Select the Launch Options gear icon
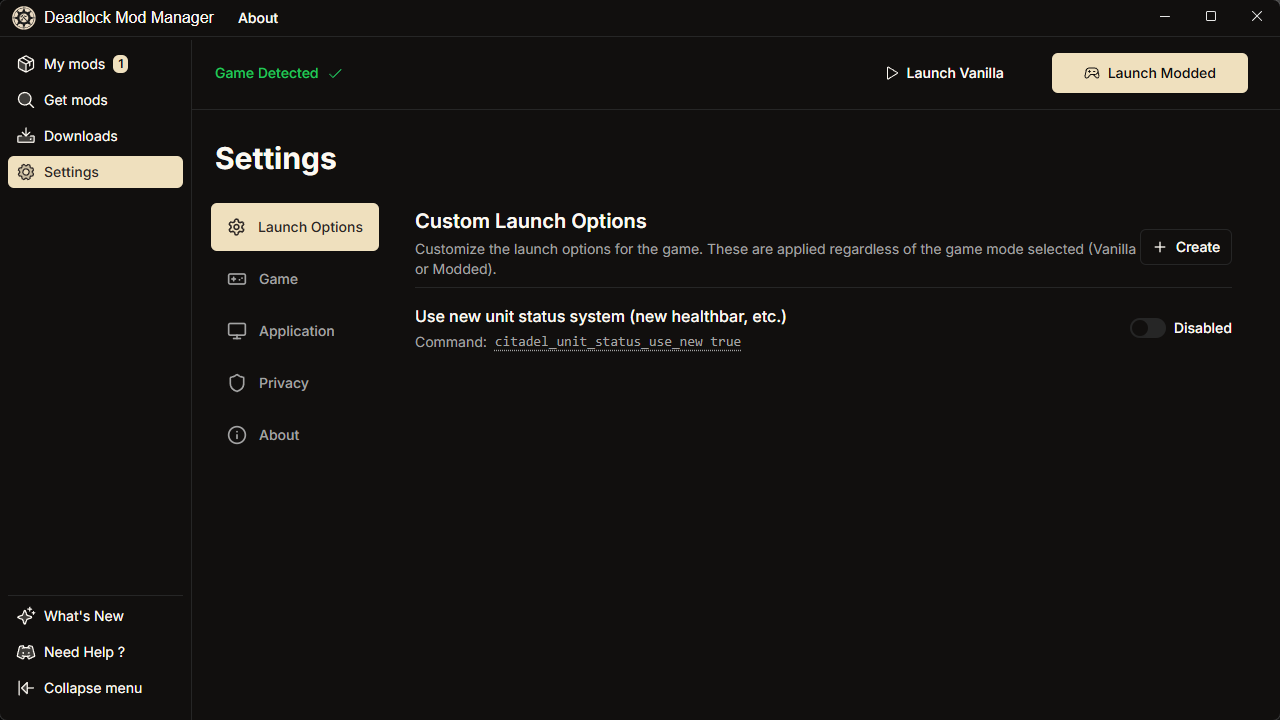Screen dimensions: 1280x720 point(236,227)
